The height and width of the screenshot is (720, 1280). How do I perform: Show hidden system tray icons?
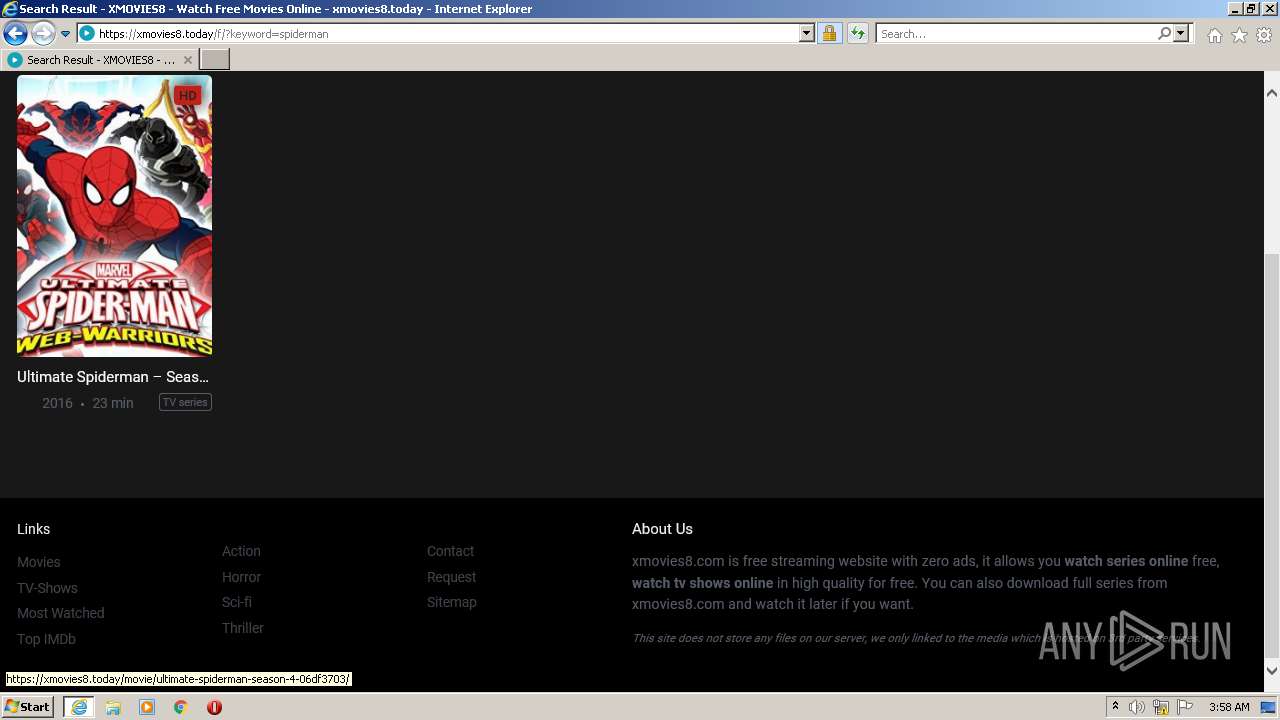[1115, 707]
